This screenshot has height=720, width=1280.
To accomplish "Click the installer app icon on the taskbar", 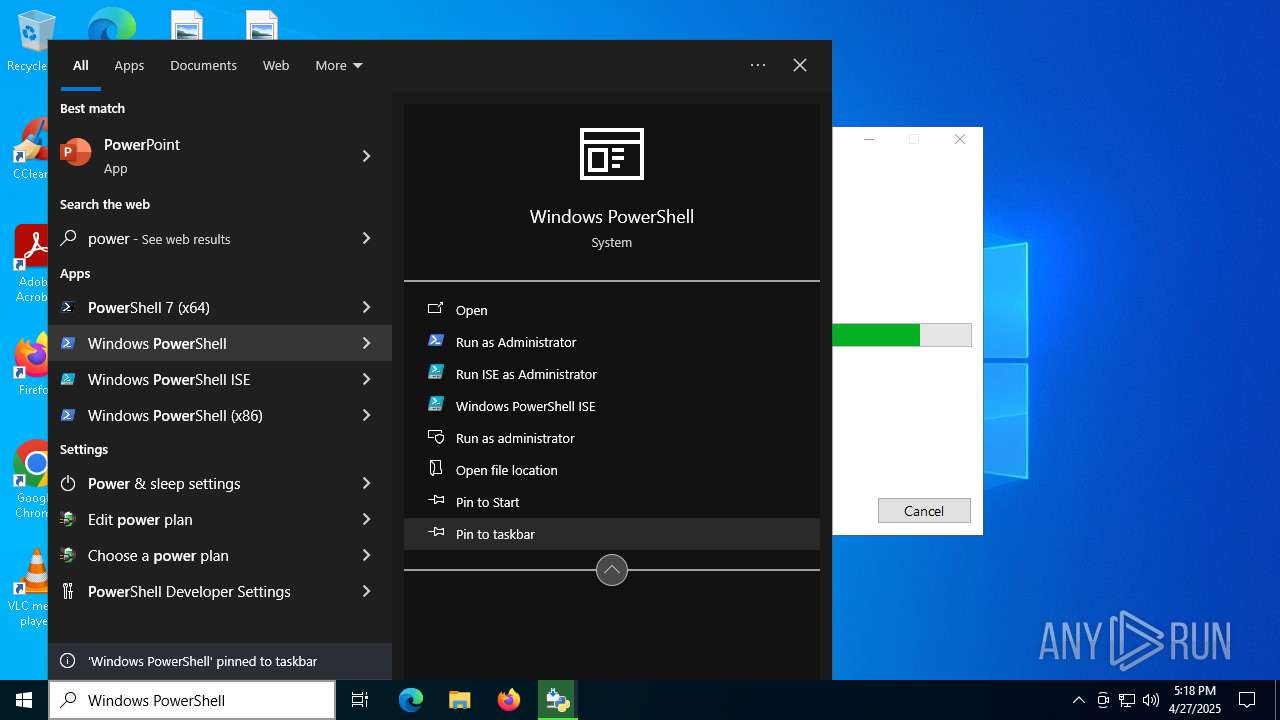I will click(557, 700).
